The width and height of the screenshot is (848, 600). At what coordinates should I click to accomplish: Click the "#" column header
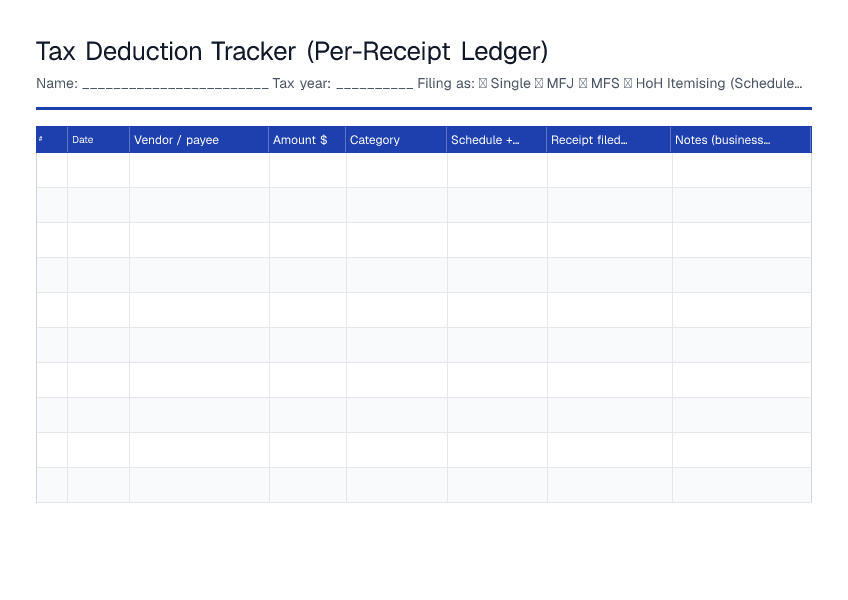(x=52, y=140)
